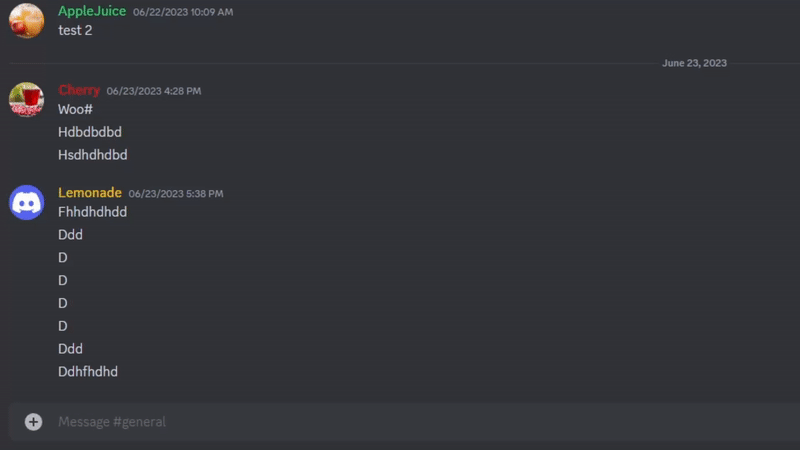Focus the Message #general input field

tap(400, 422)
